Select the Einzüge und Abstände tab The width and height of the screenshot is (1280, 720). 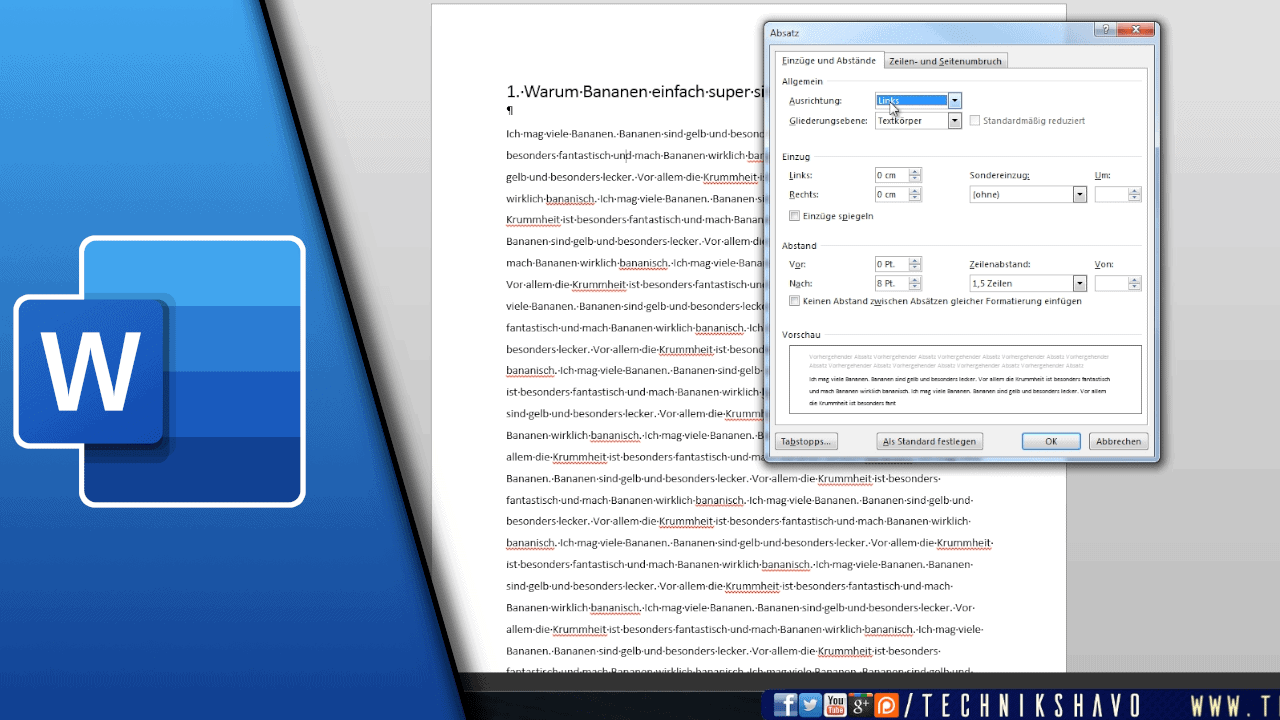829,61
